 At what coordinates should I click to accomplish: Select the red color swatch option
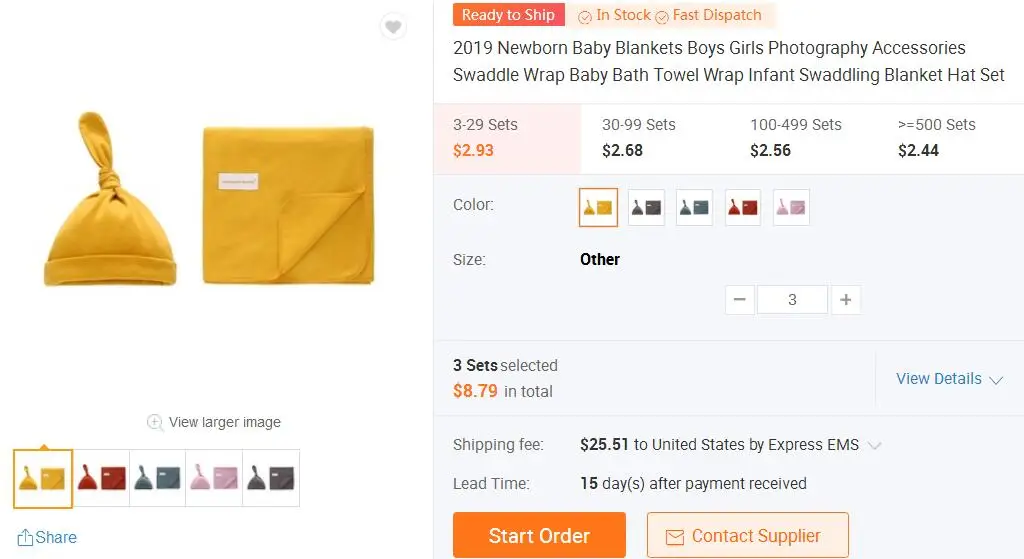[743, 207]
